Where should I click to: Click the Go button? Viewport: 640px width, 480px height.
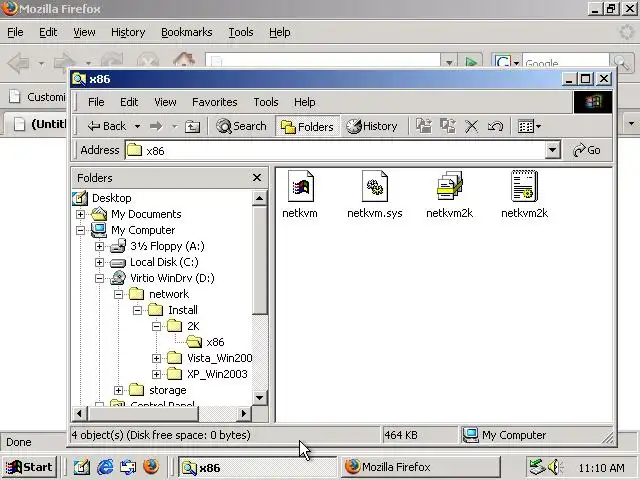click(x=587, y=150)
